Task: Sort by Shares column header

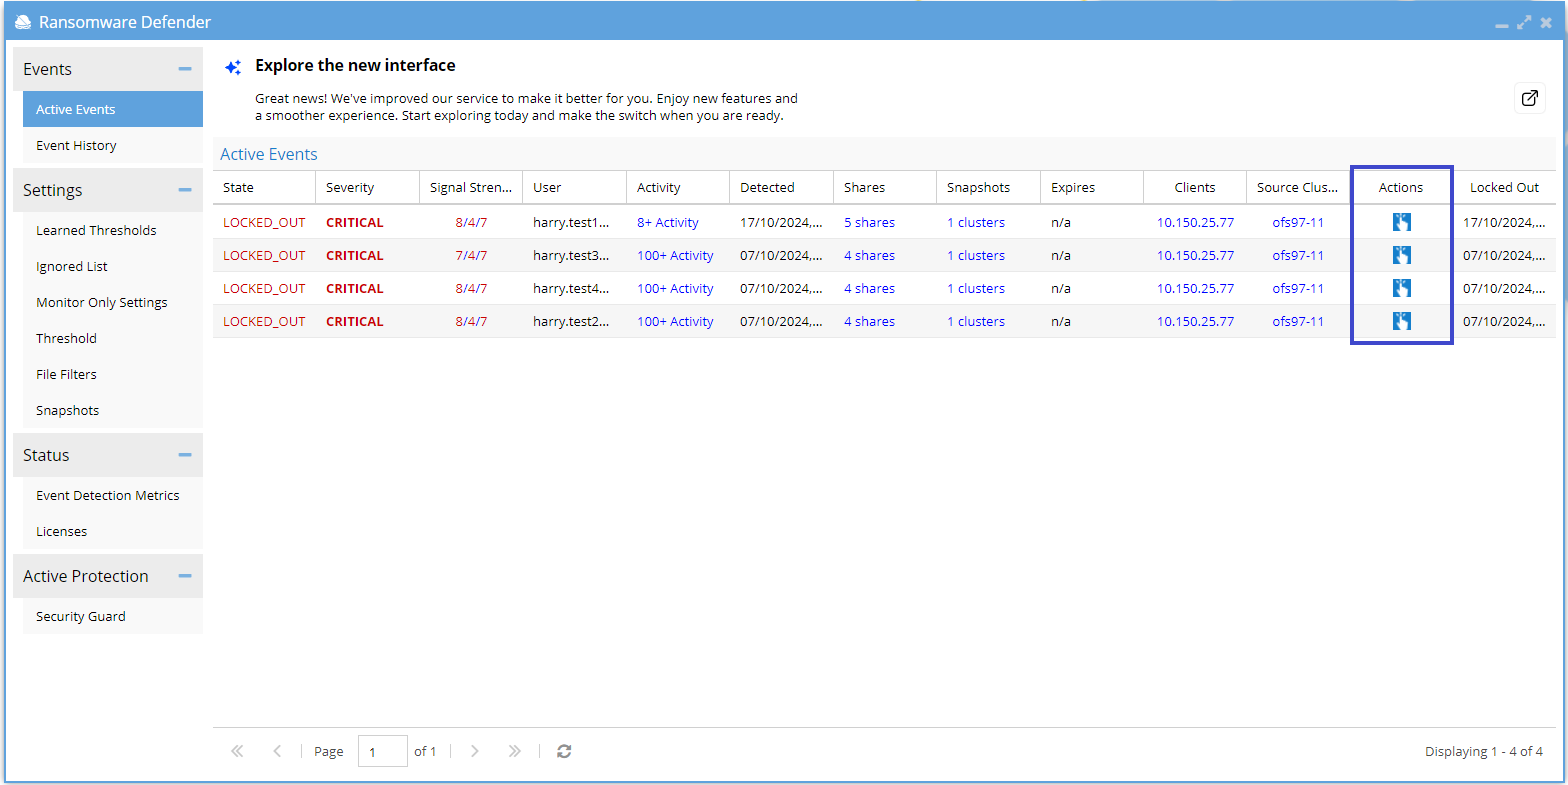Action: click(x=885, y=187)
